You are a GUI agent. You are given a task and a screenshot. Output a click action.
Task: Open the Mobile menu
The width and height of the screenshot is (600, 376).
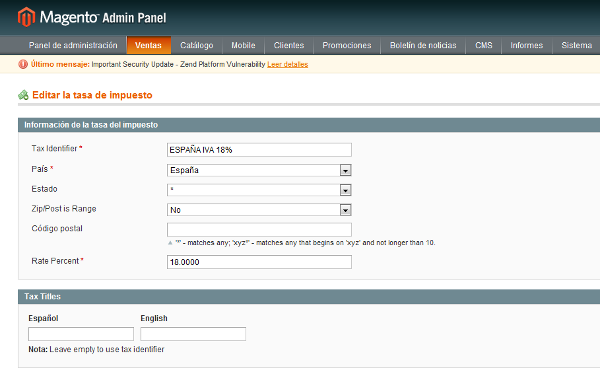pyautogui.click(x=243, y=45)
